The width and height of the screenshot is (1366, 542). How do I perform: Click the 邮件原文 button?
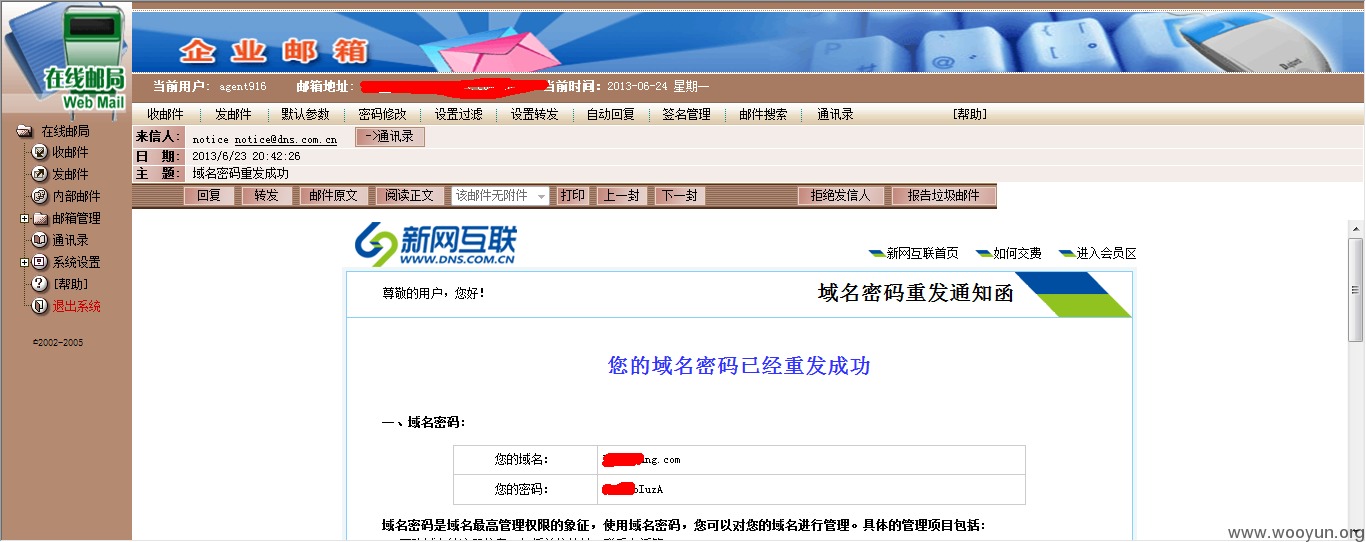(x=334, y=196)
